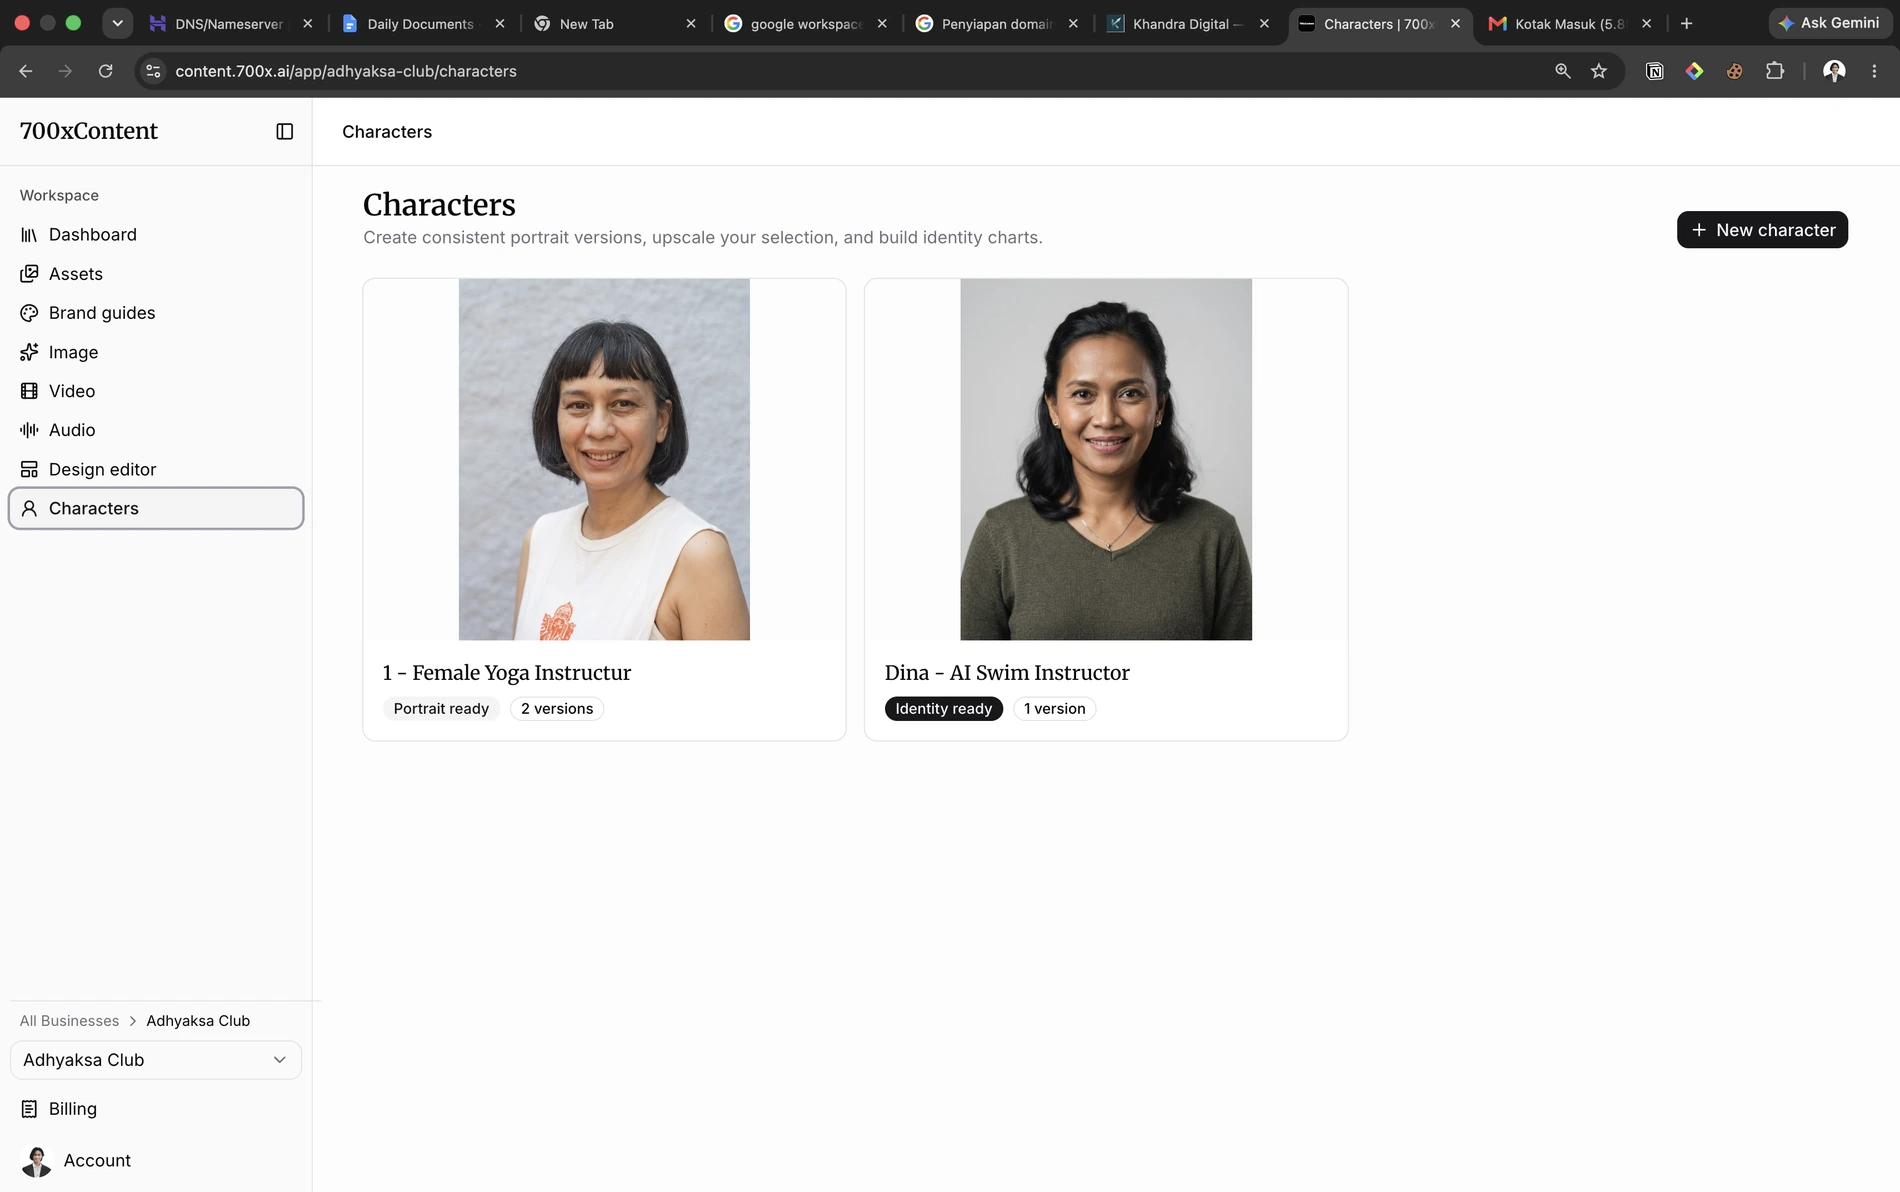Screen dimensions: 1900x1192
Task: Click the 1 version badge
Action: [x=1054, y=708]
